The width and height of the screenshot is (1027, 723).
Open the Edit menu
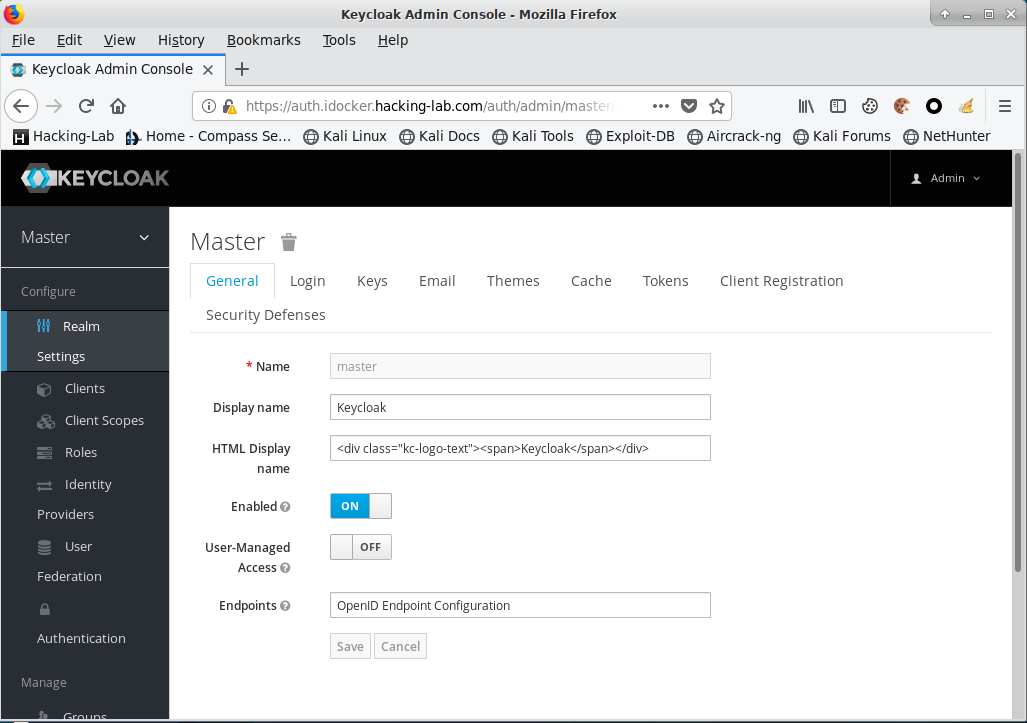pos(69,40)
